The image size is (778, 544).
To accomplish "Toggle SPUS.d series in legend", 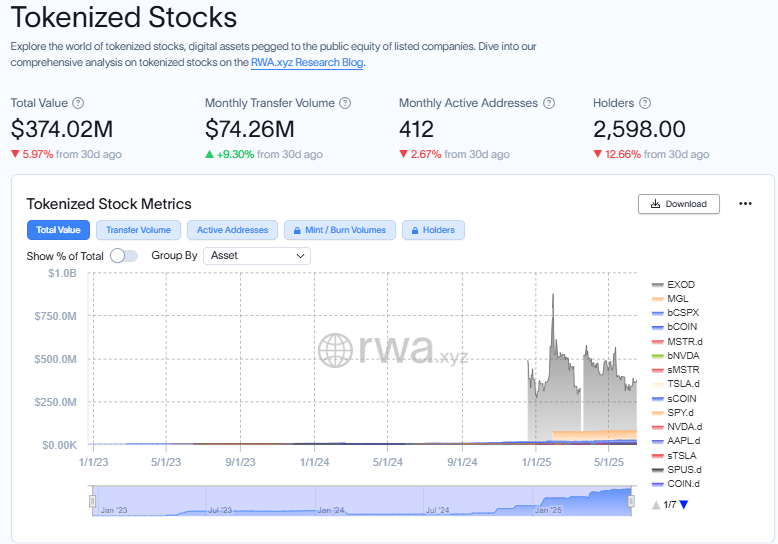I will 677,470.
